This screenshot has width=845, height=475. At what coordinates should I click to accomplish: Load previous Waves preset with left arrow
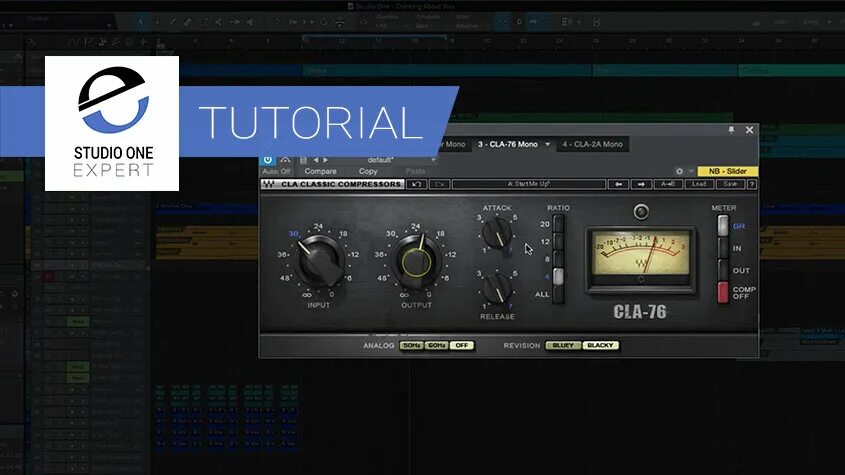coord(618,184)
